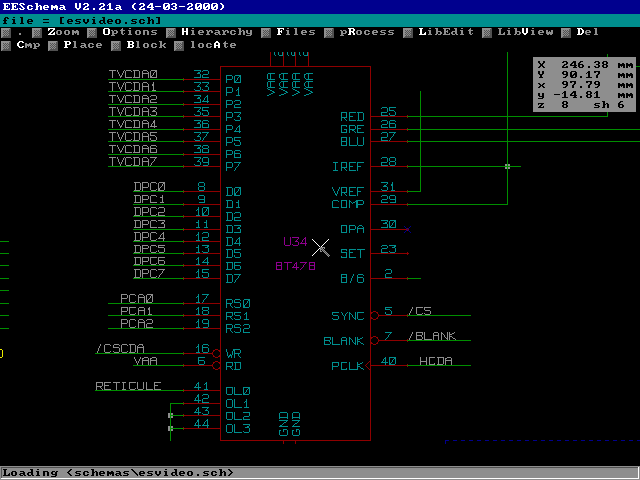Viewport: 640px width, 480px height.
Task: Click the COMP pin name
Action: (x=348, y=204)
